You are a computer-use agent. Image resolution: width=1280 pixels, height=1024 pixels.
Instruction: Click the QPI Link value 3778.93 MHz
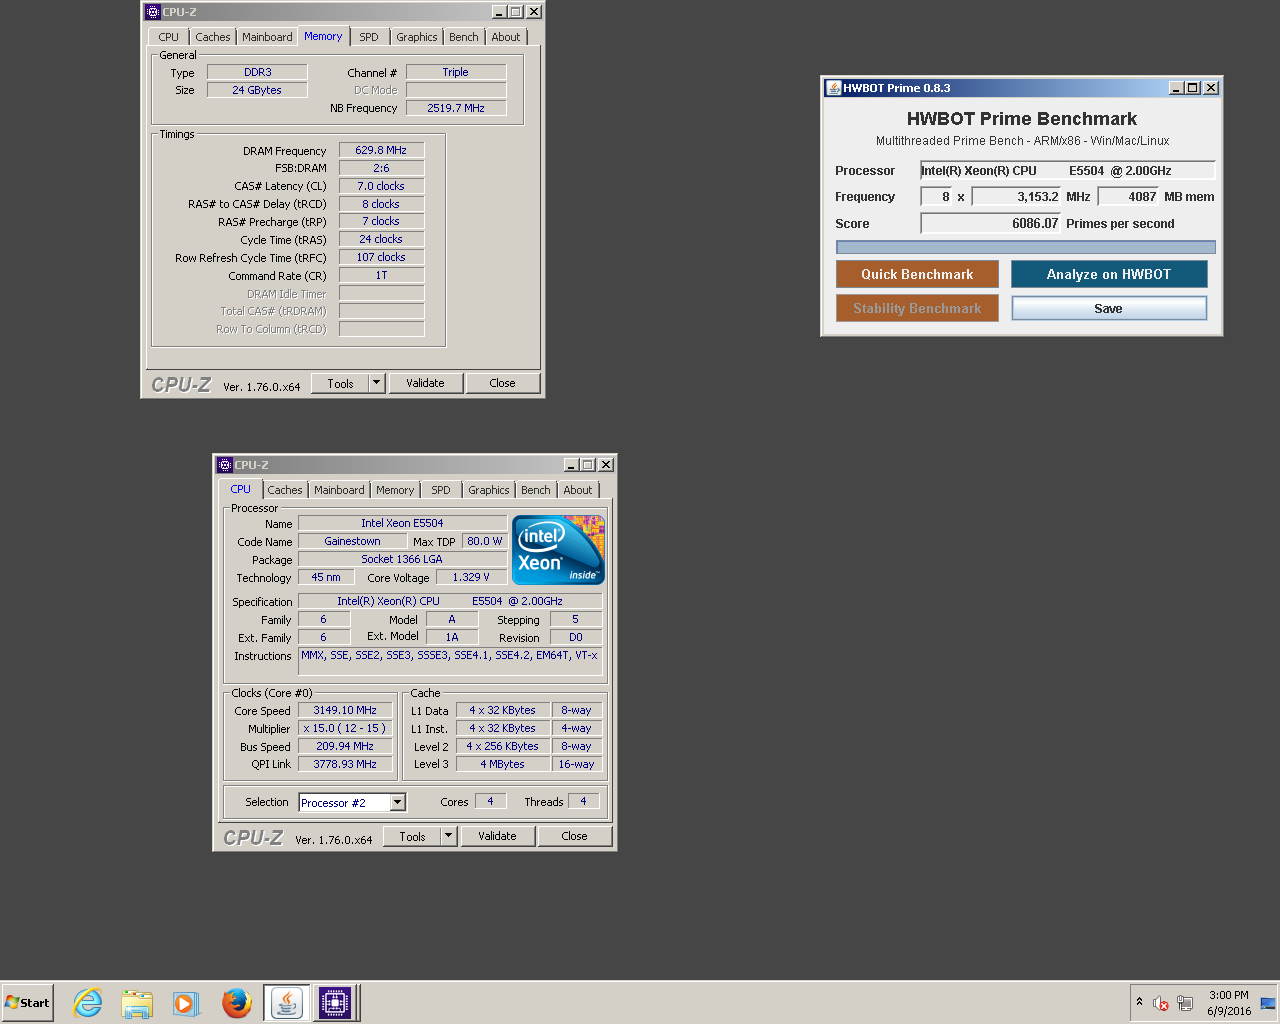coord(345,764)
